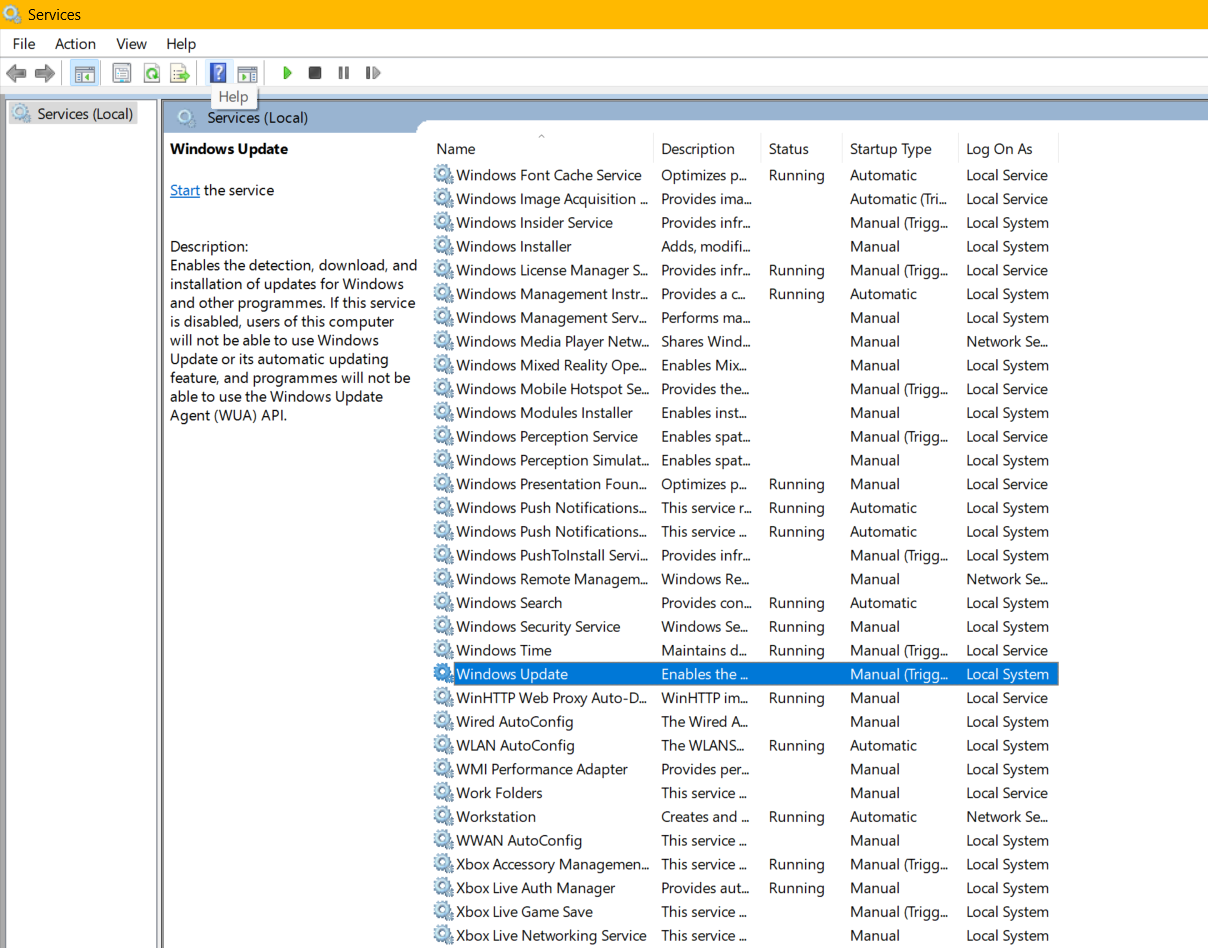Sort services by the Name column header
Screen dimensions: 1208x948
[x=541, y=149]
